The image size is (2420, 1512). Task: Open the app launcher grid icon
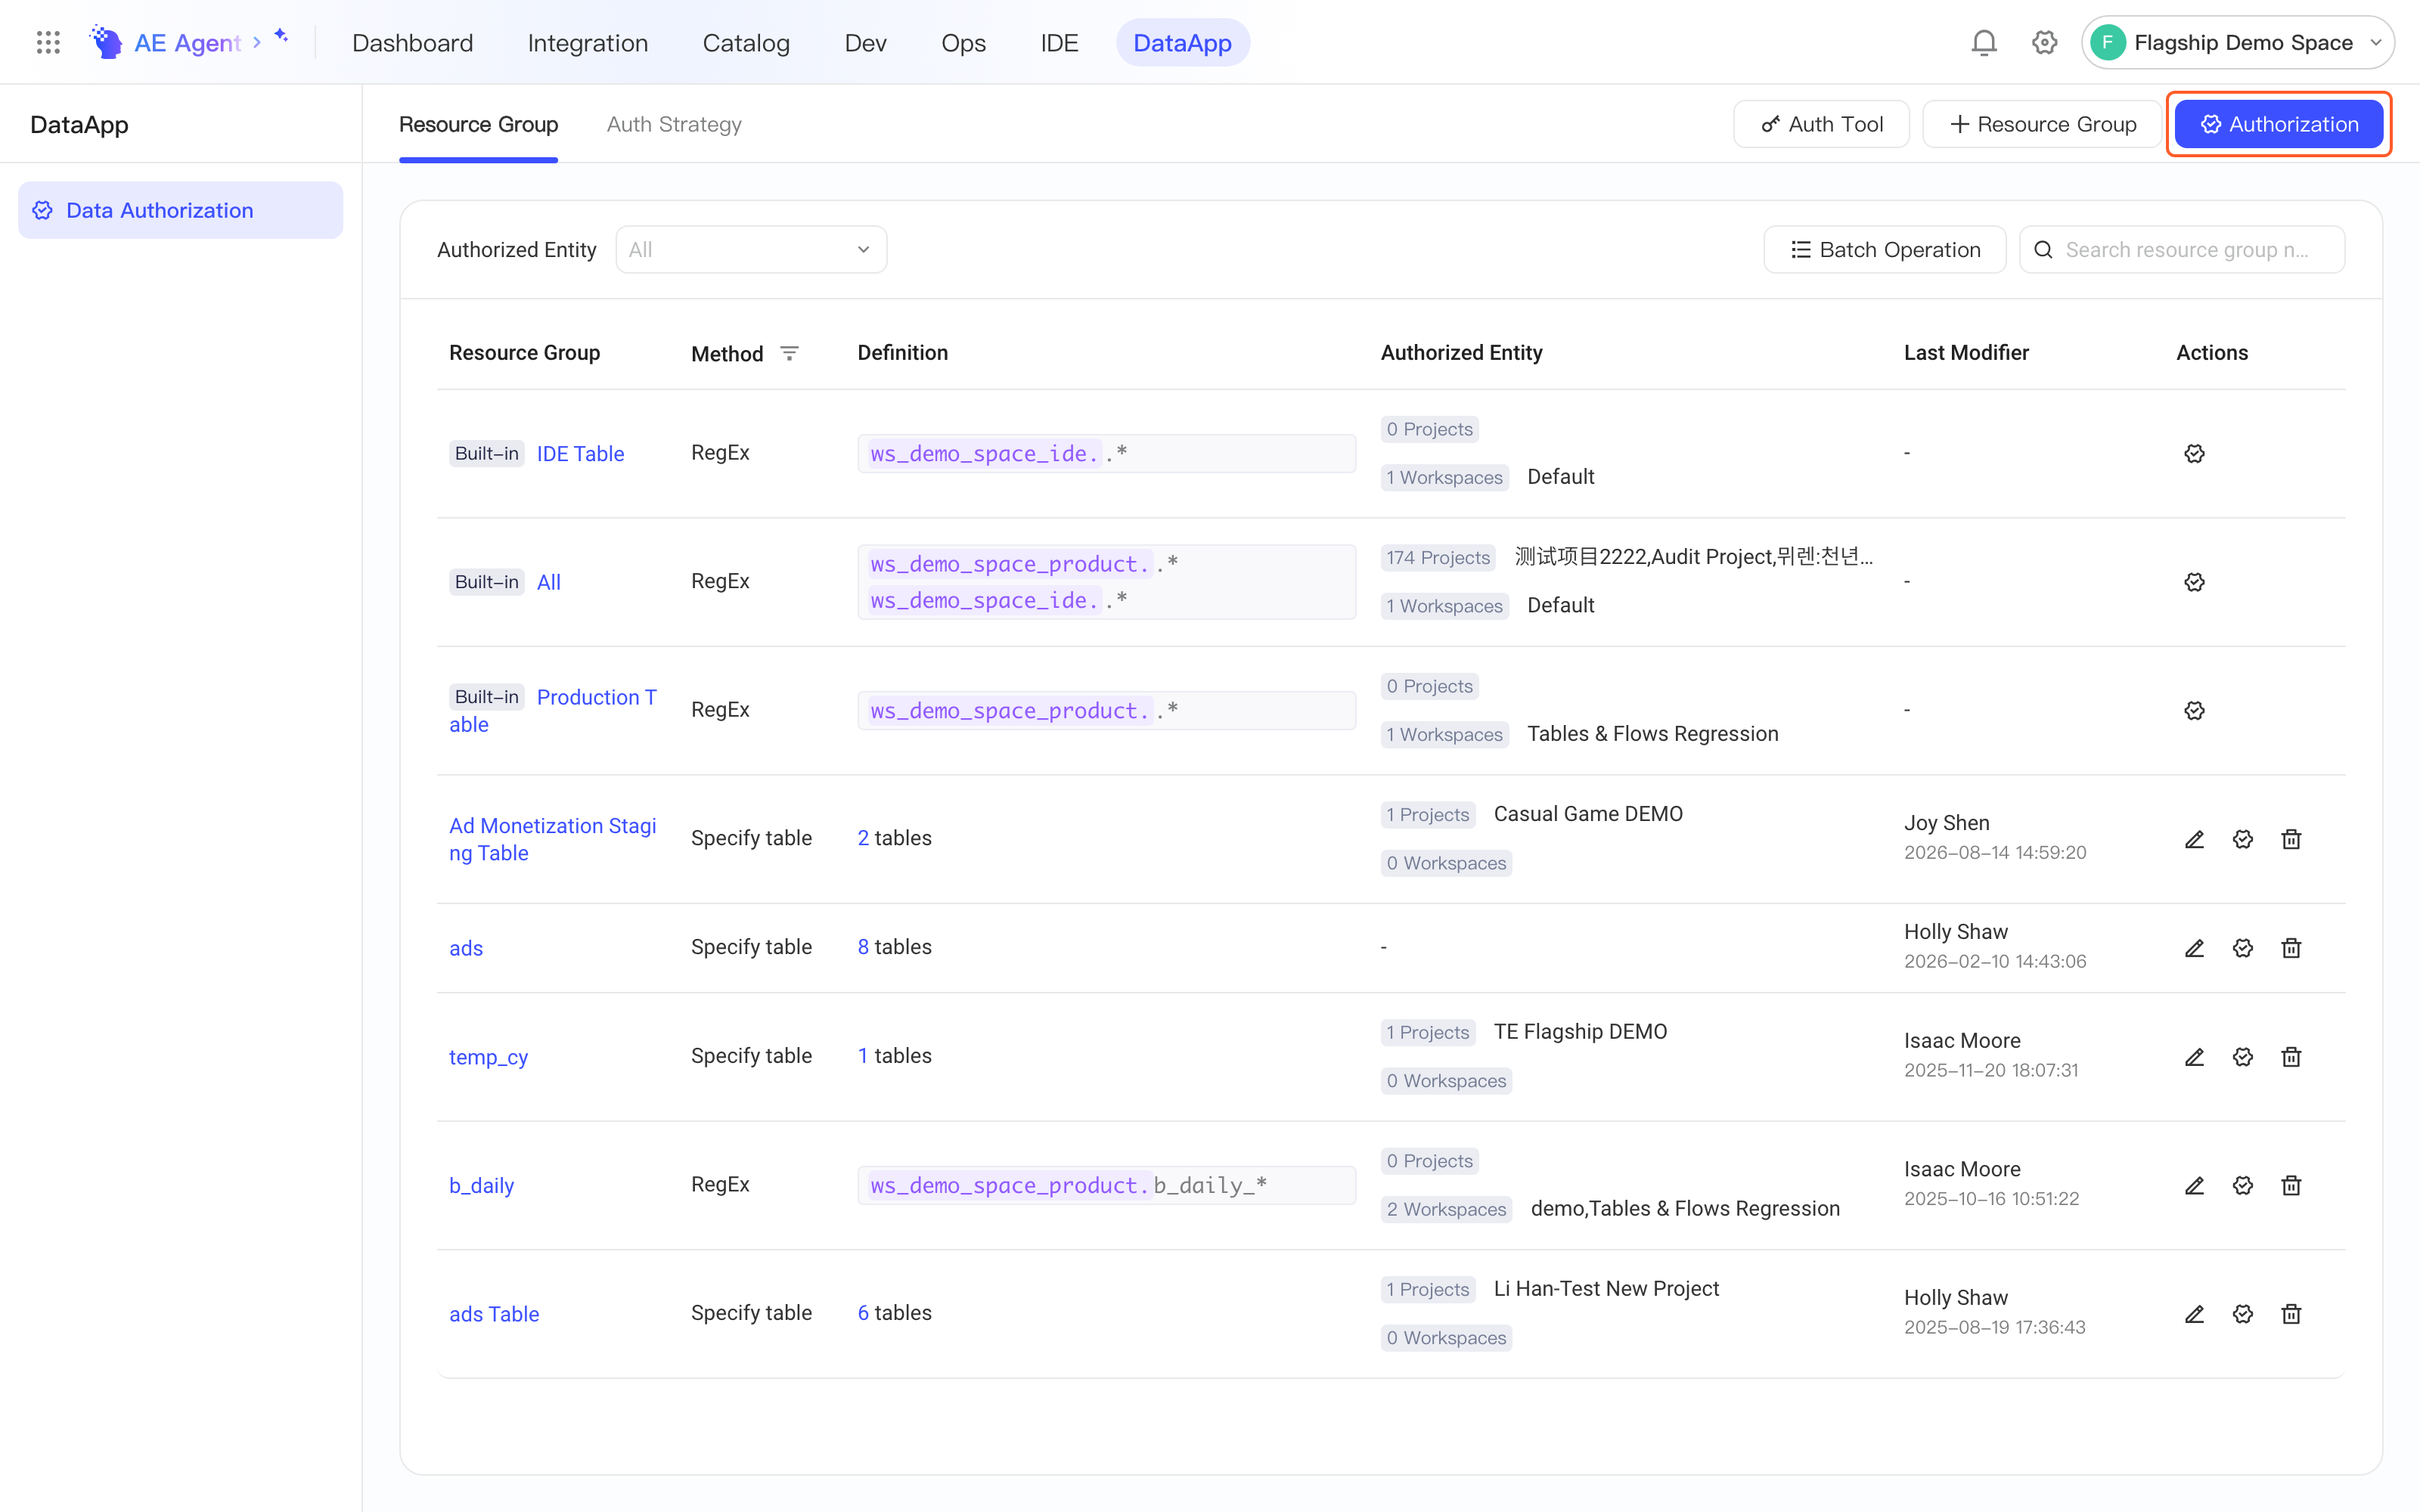point(48,42)
